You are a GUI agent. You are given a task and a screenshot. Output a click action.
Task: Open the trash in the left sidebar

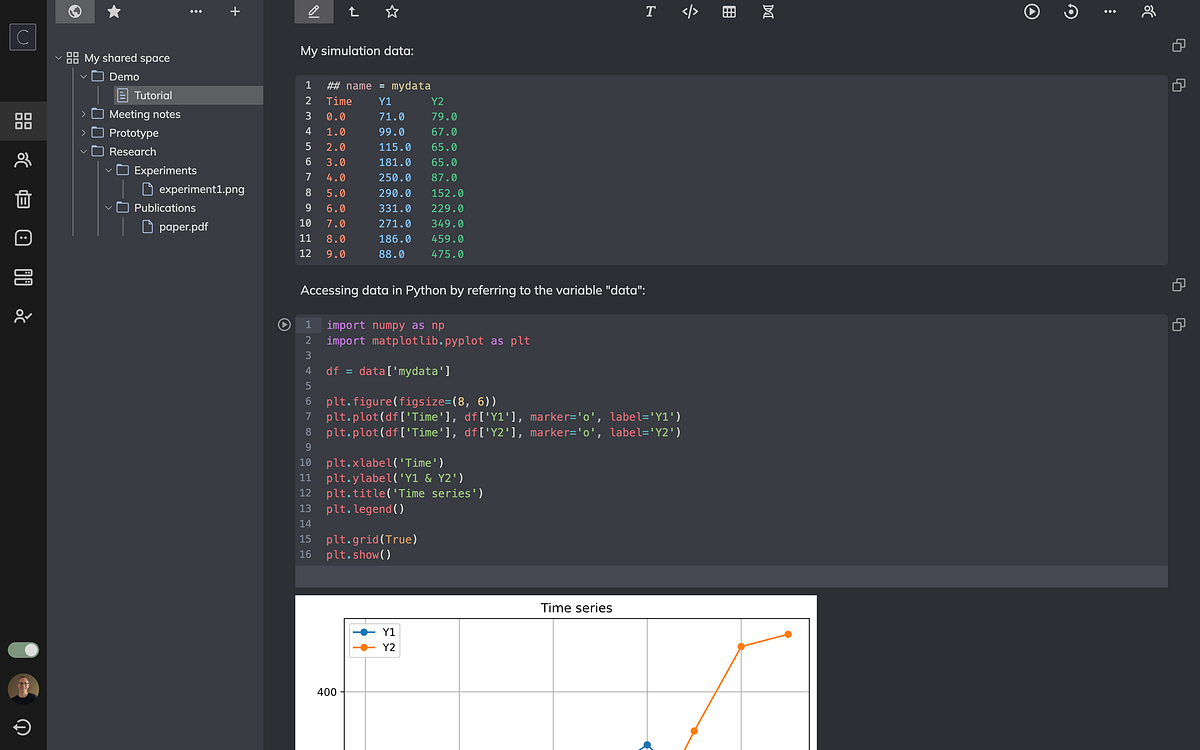[x=23, y=199]
